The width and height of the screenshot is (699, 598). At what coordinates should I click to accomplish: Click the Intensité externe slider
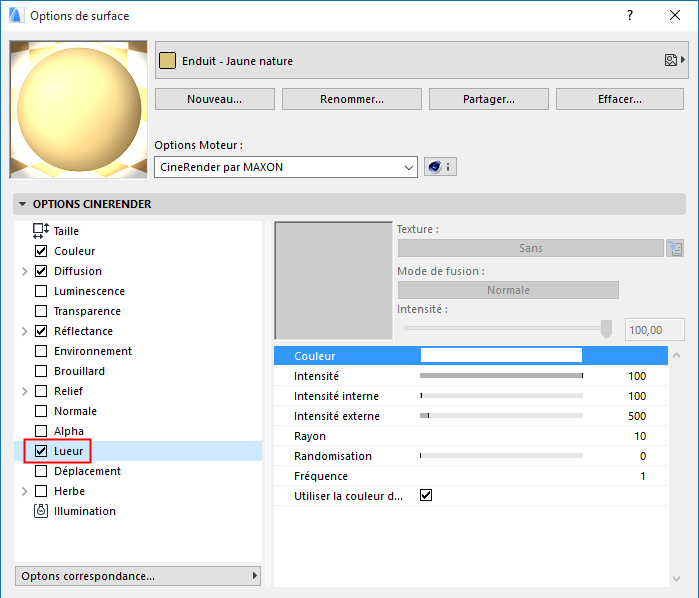502,416
